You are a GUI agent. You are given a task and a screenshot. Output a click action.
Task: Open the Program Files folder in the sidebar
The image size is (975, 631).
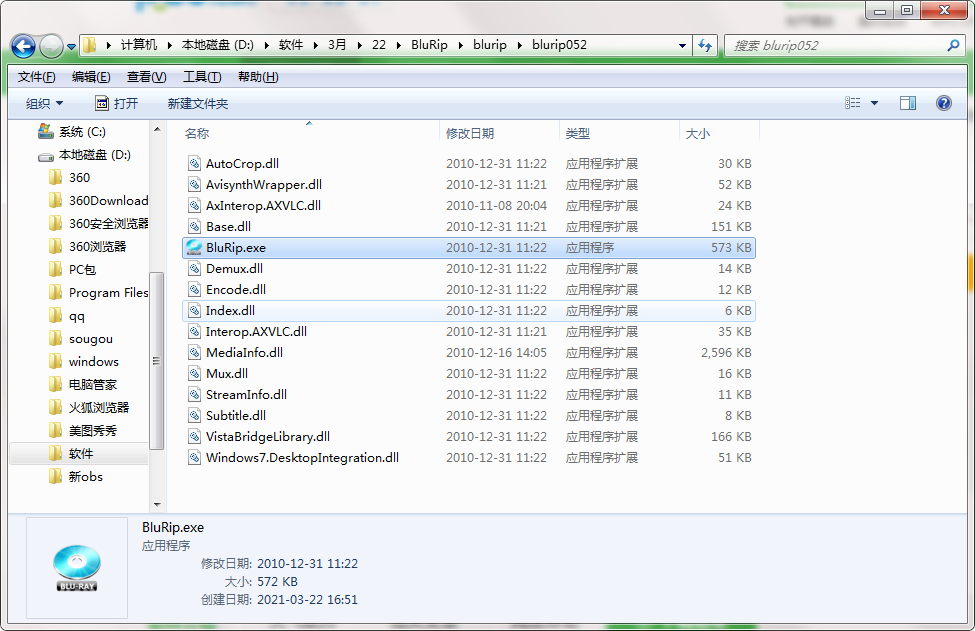pyautogui.click(x=98, y=293)
